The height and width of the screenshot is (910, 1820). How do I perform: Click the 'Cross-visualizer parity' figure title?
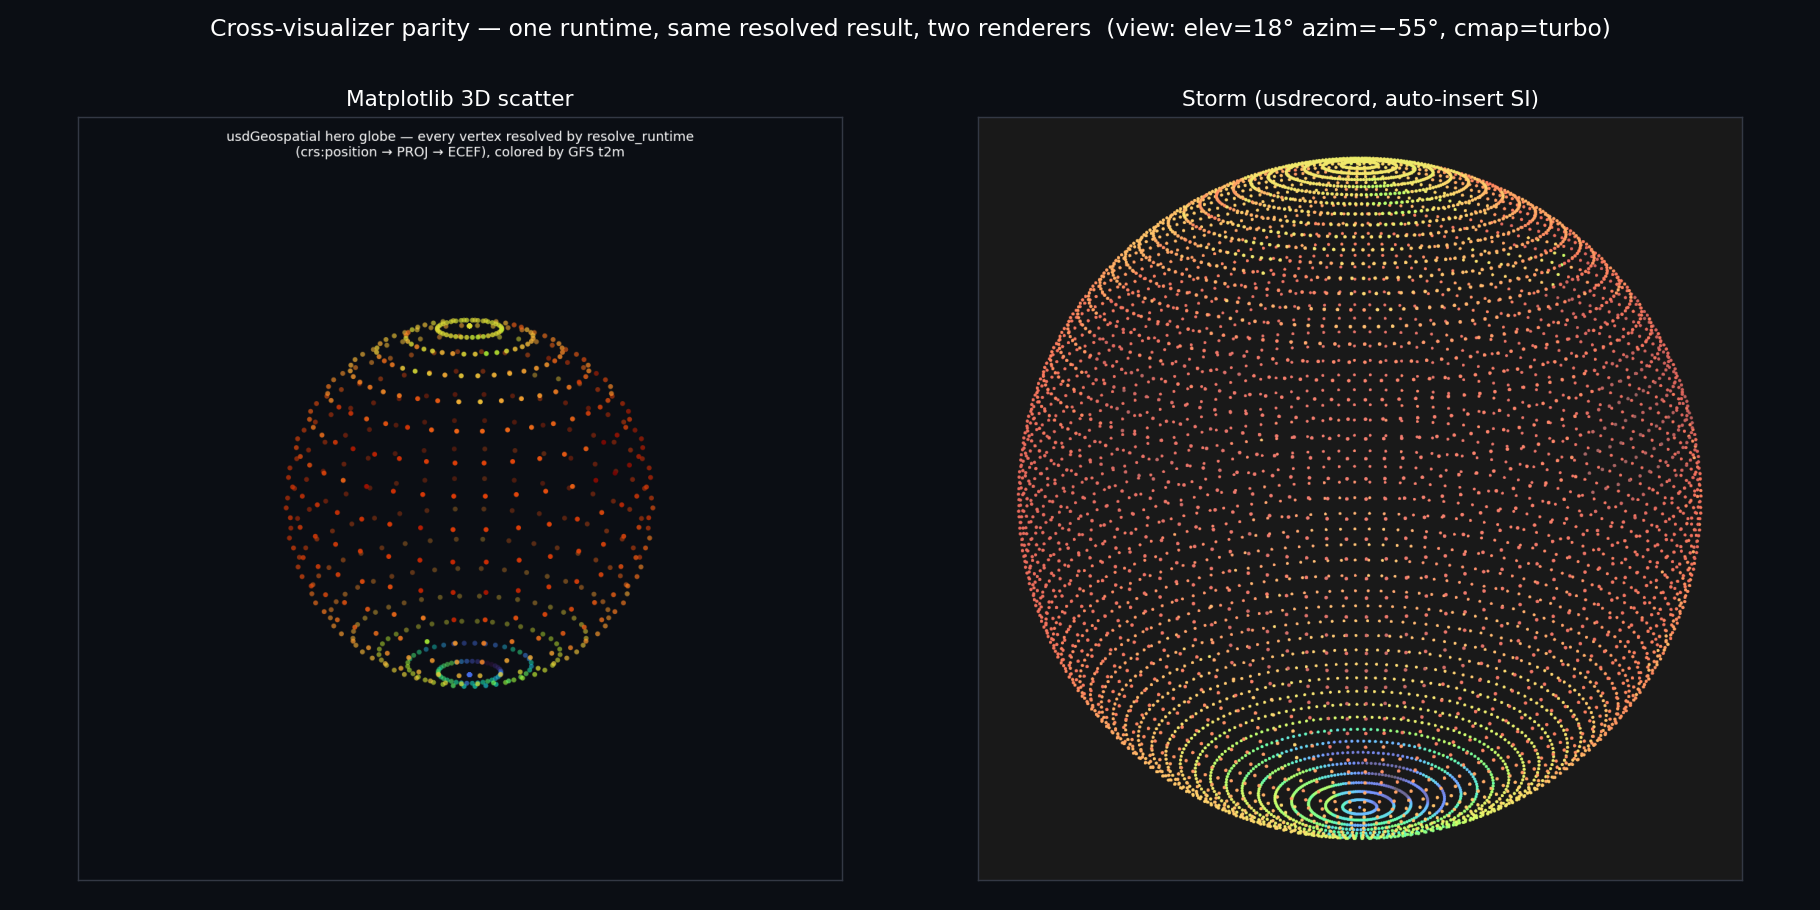(x=910, y=29)
